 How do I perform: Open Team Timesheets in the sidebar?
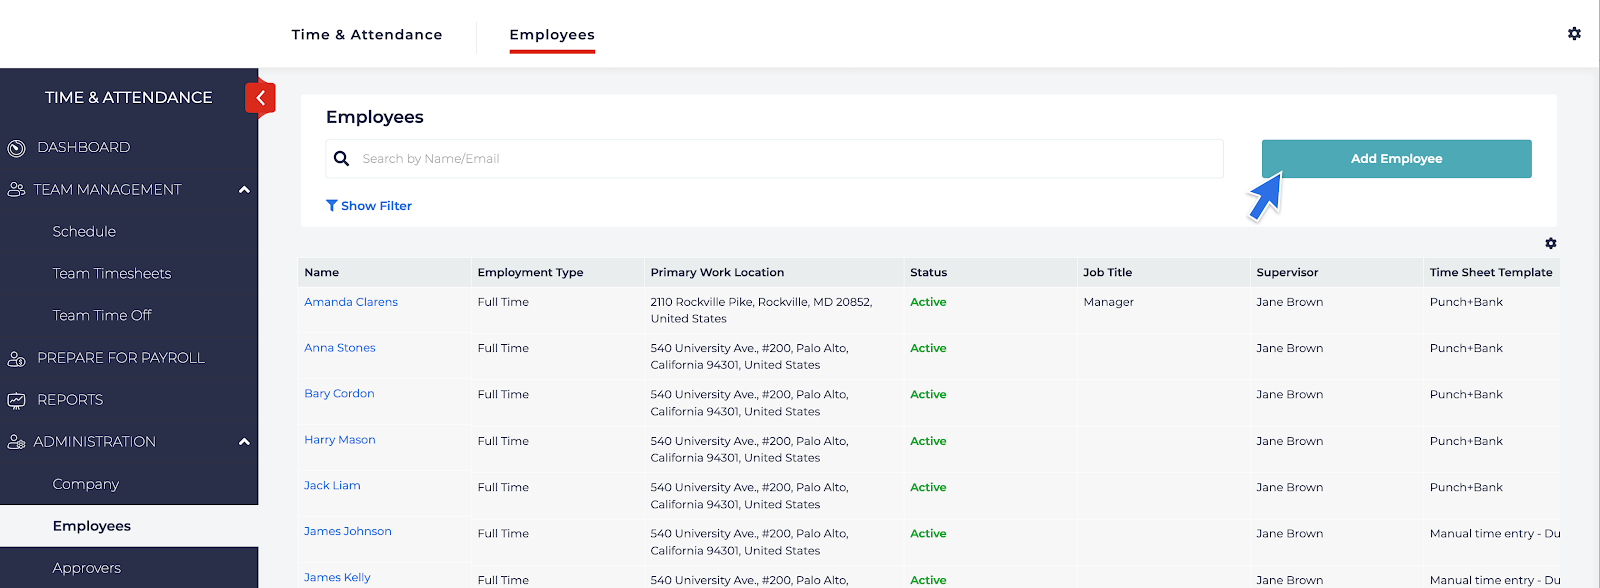(x=112, y=274)
